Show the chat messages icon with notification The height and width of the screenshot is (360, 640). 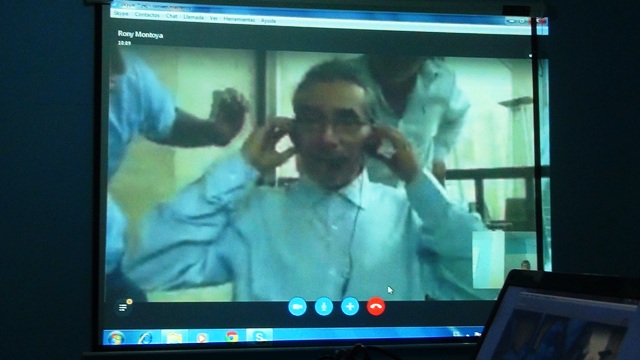124,306
